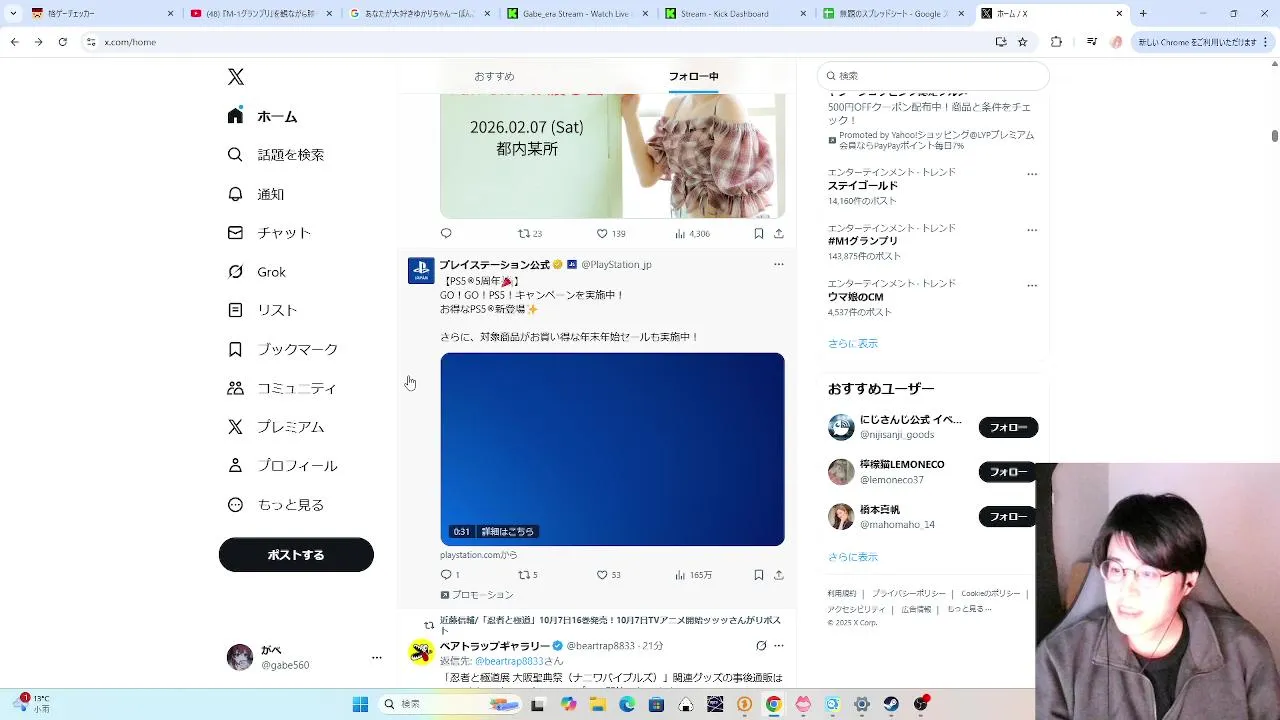This screenshot has width=1280, height=720.
Task: Reply to the PlayStation post
Action: pos(449,575)
